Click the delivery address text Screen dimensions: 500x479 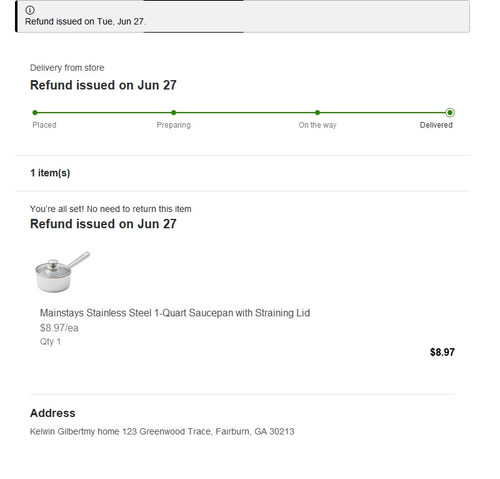(x=162, y=432)
